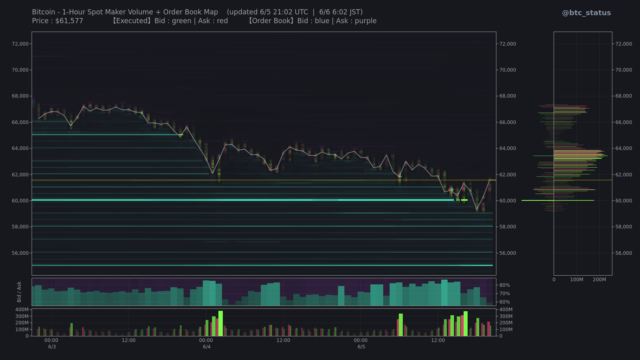640x360 pixels.
Task: Click '56,000' on the main chart's left axis
Action: pyautogui.click(x=20, y=253)
